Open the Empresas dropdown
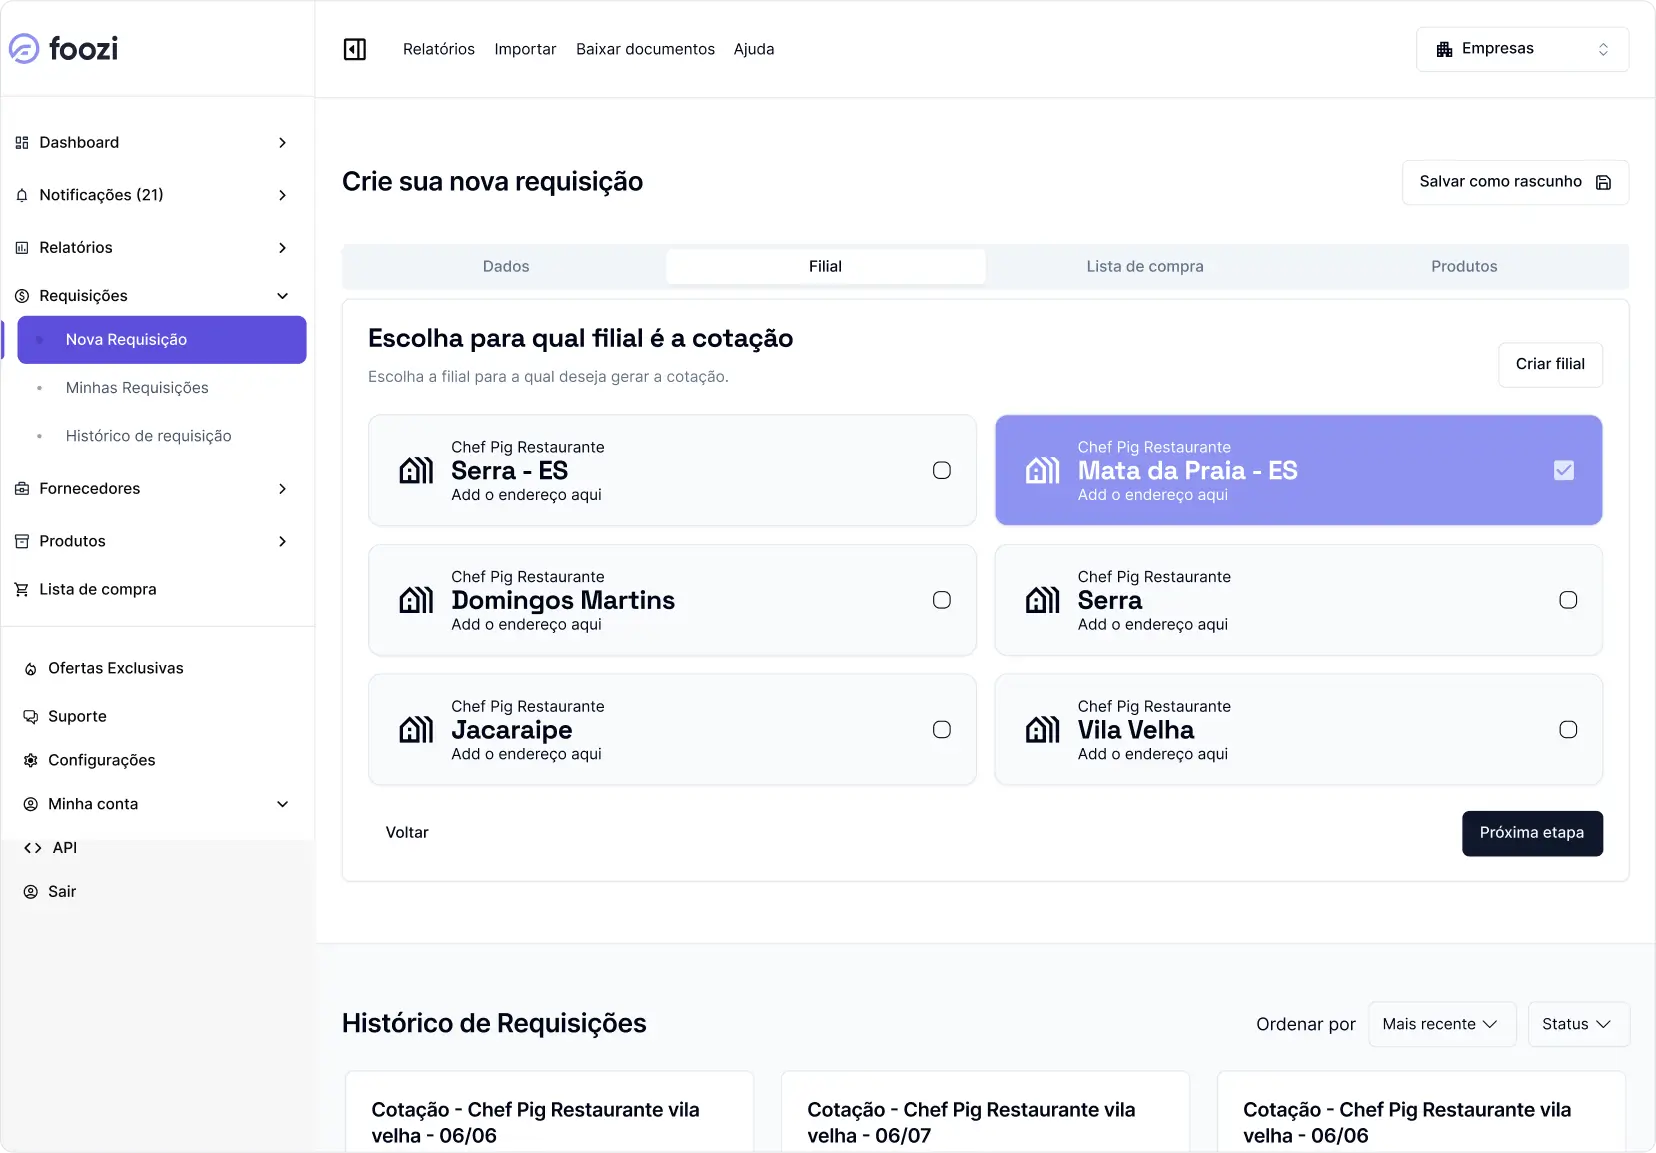This screenshot has height=1153, width=1656. [1522, 49]
